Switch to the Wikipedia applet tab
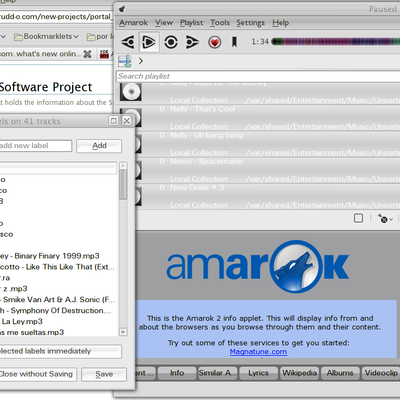The image size is (400, 400). (299, 373)
